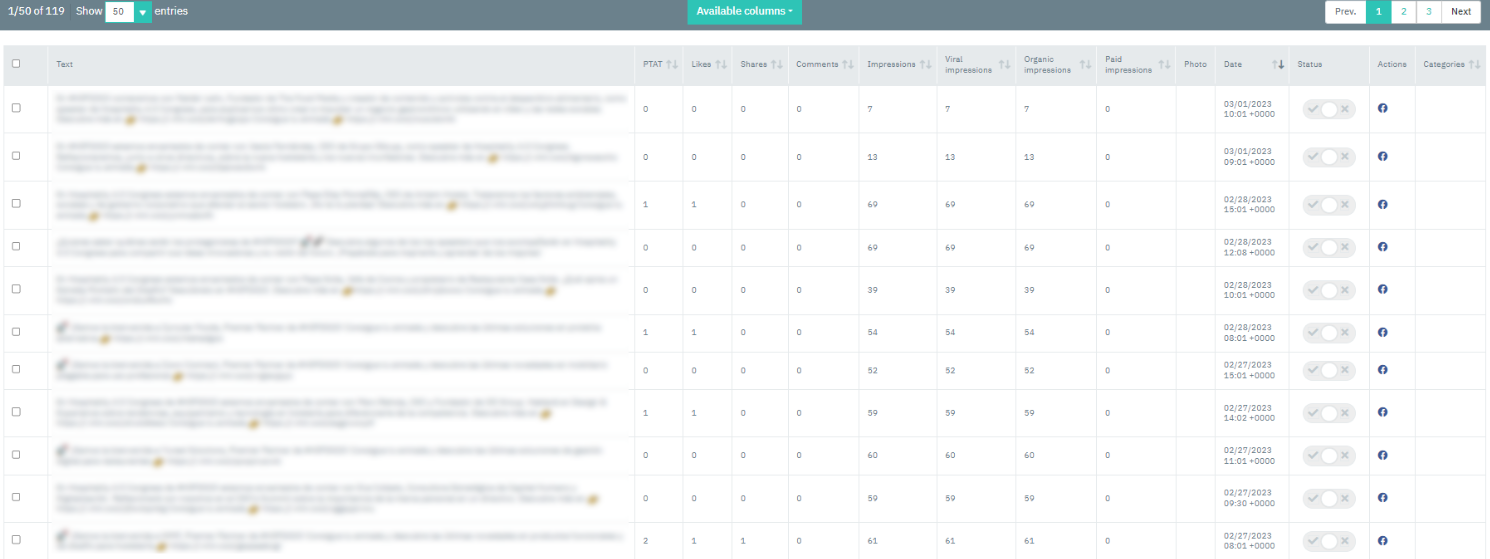The image size is (1490, 559).
Task: Click Facebook icon in 02/28/2023 12:08 row
Action: click(x=1382, y=246)
